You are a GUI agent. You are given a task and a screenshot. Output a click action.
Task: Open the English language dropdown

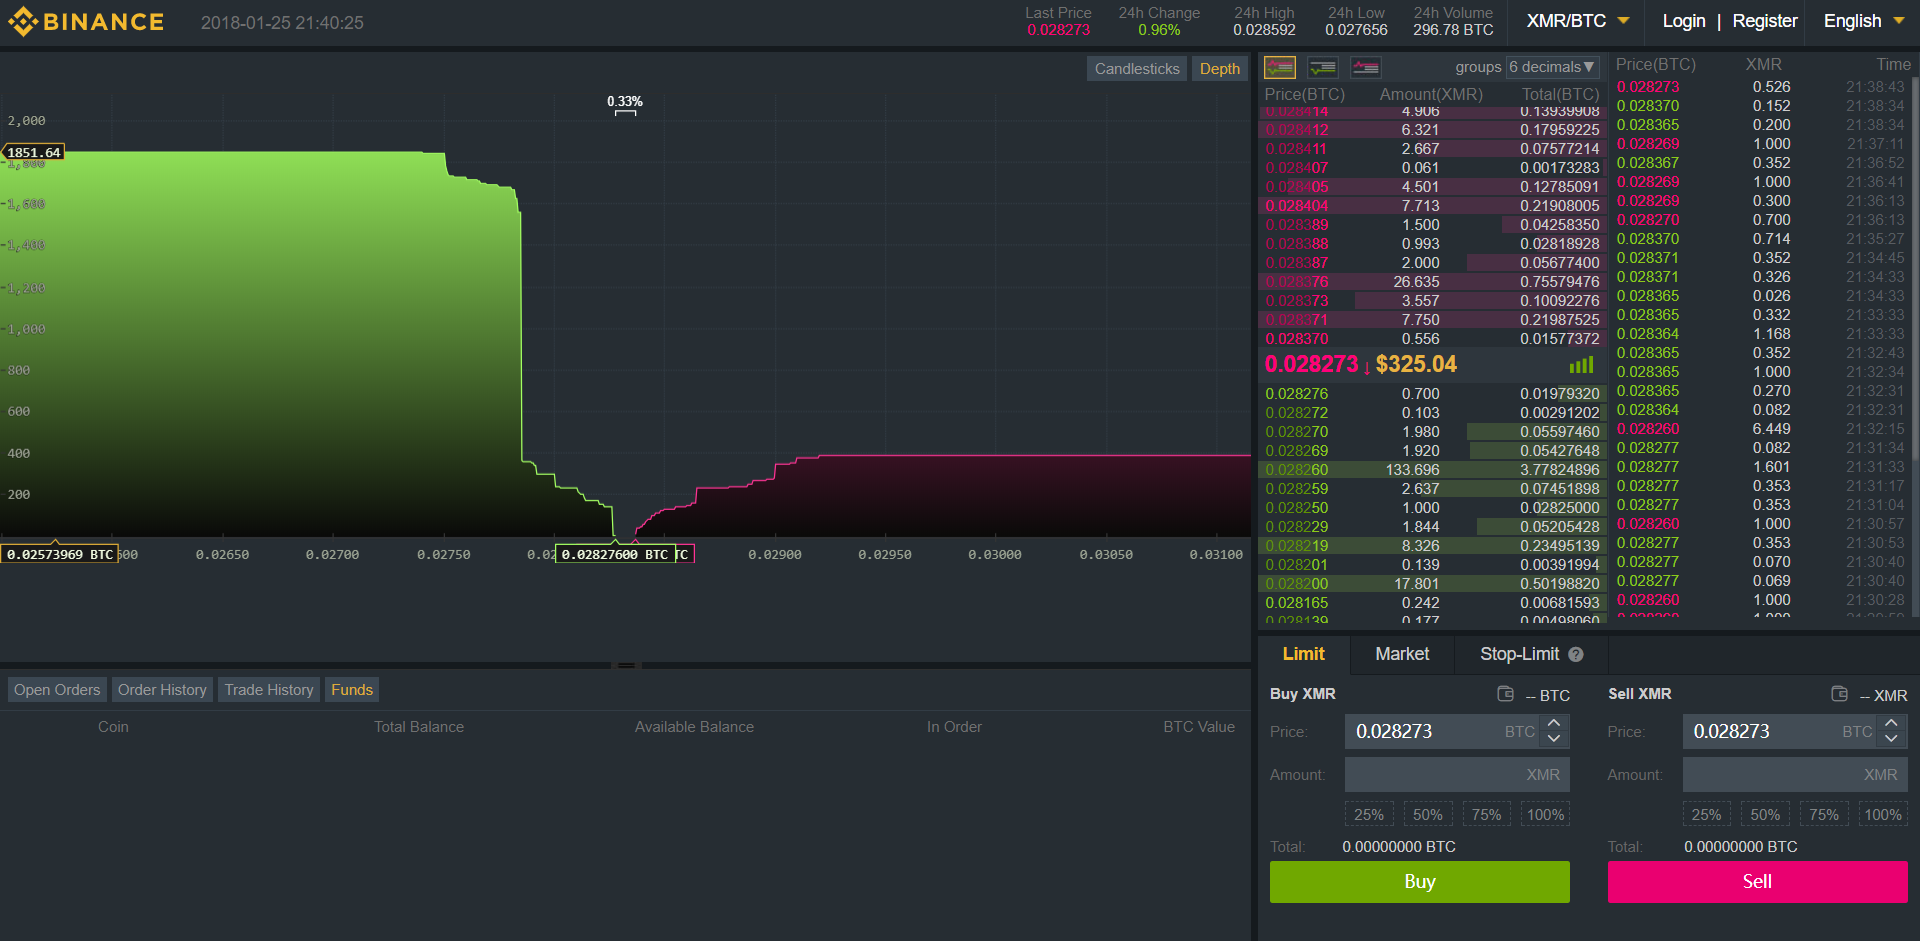coord(1864,21)
